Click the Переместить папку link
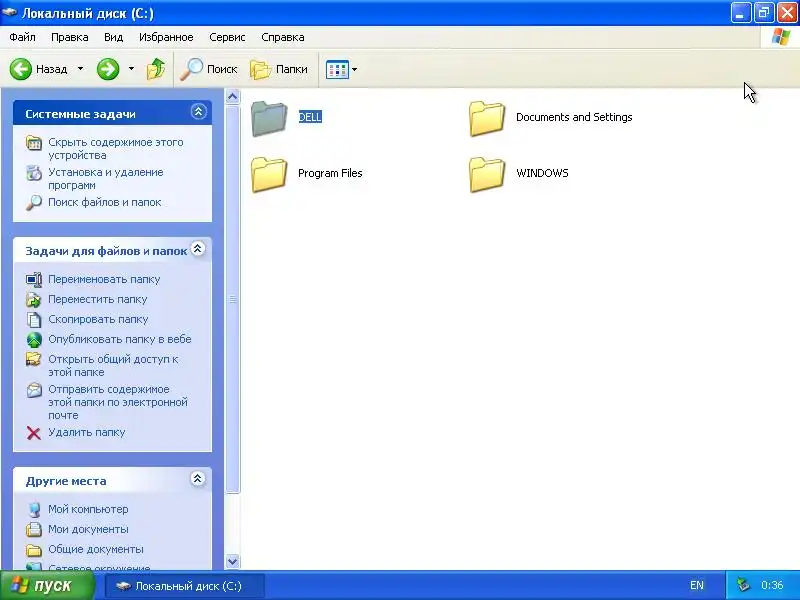 click(97, 299)
